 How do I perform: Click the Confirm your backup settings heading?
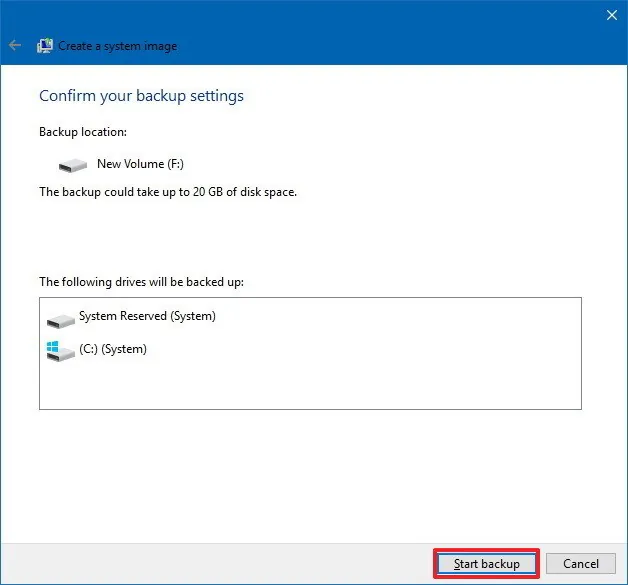click(x=141, y=96)
